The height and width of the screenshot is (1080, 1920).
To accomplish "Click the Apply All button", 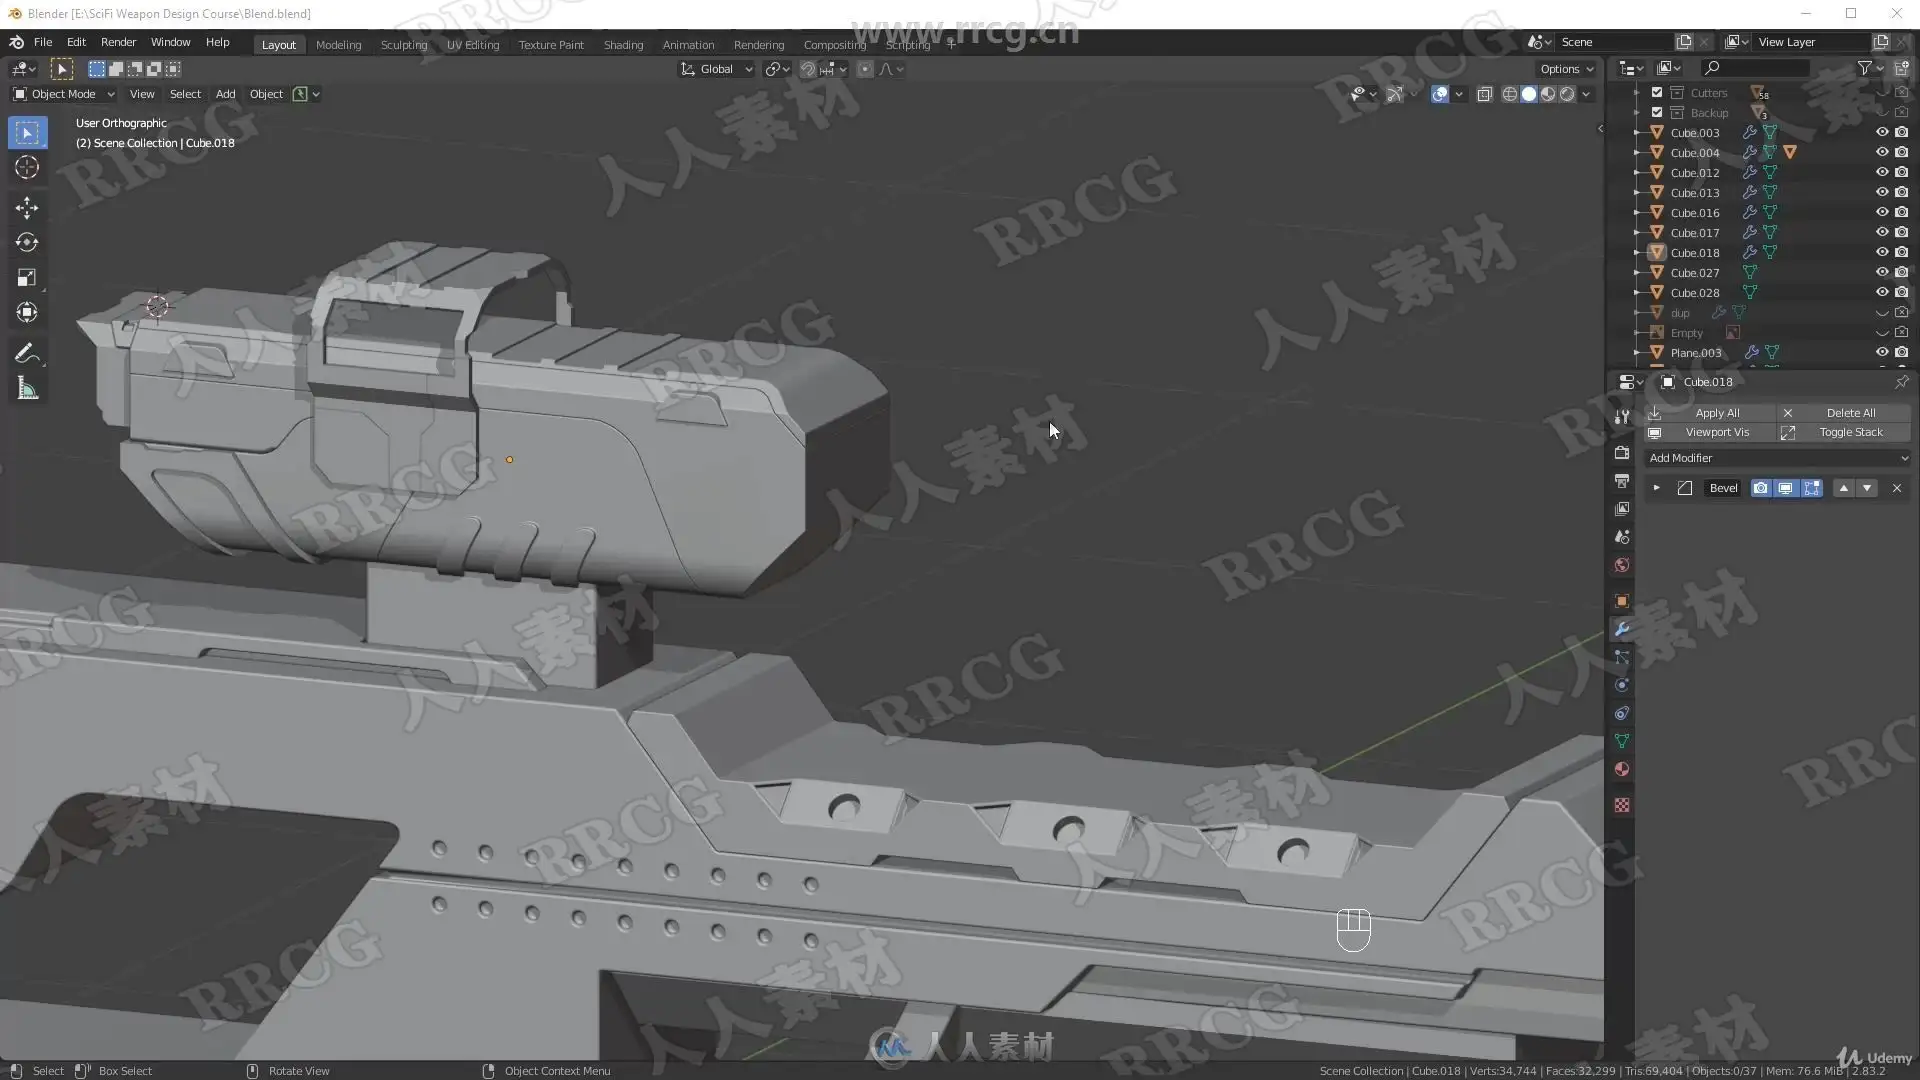I will coord(1716,413).
